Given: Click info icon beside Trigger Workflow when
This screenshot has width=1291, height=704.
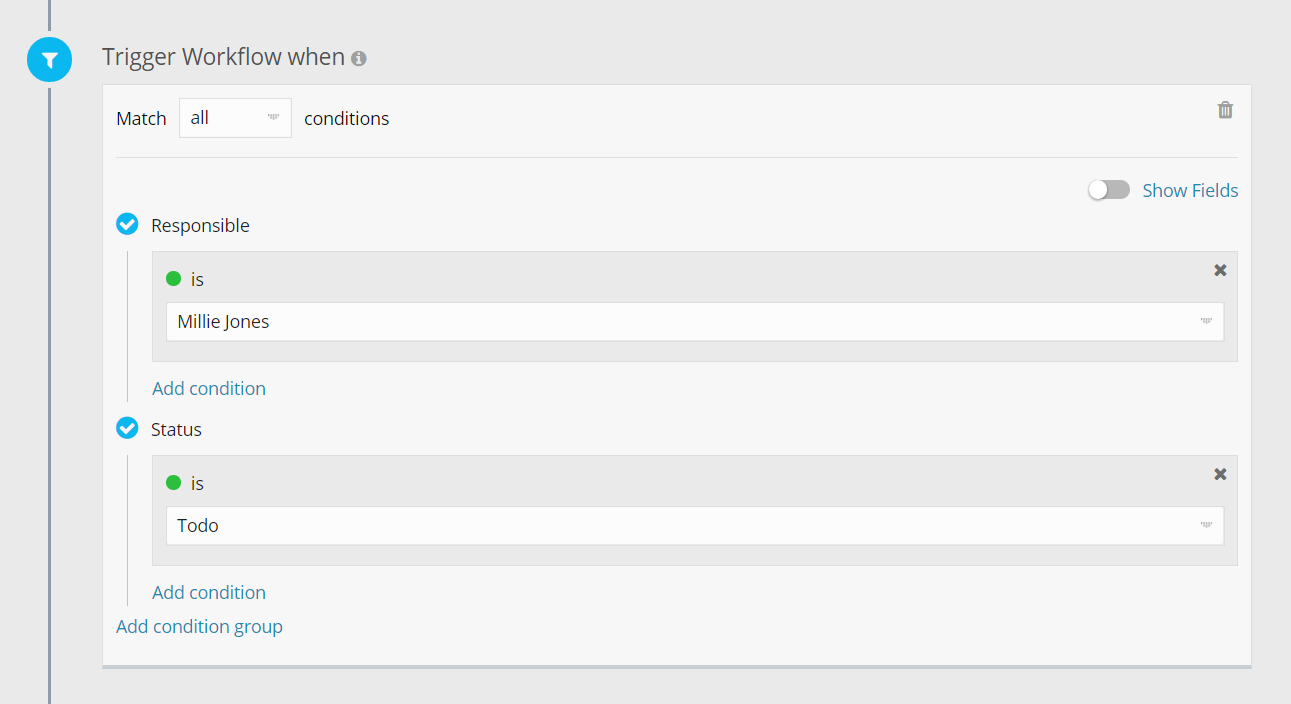Looking at the screenshot, I should (x=359, y=58).
